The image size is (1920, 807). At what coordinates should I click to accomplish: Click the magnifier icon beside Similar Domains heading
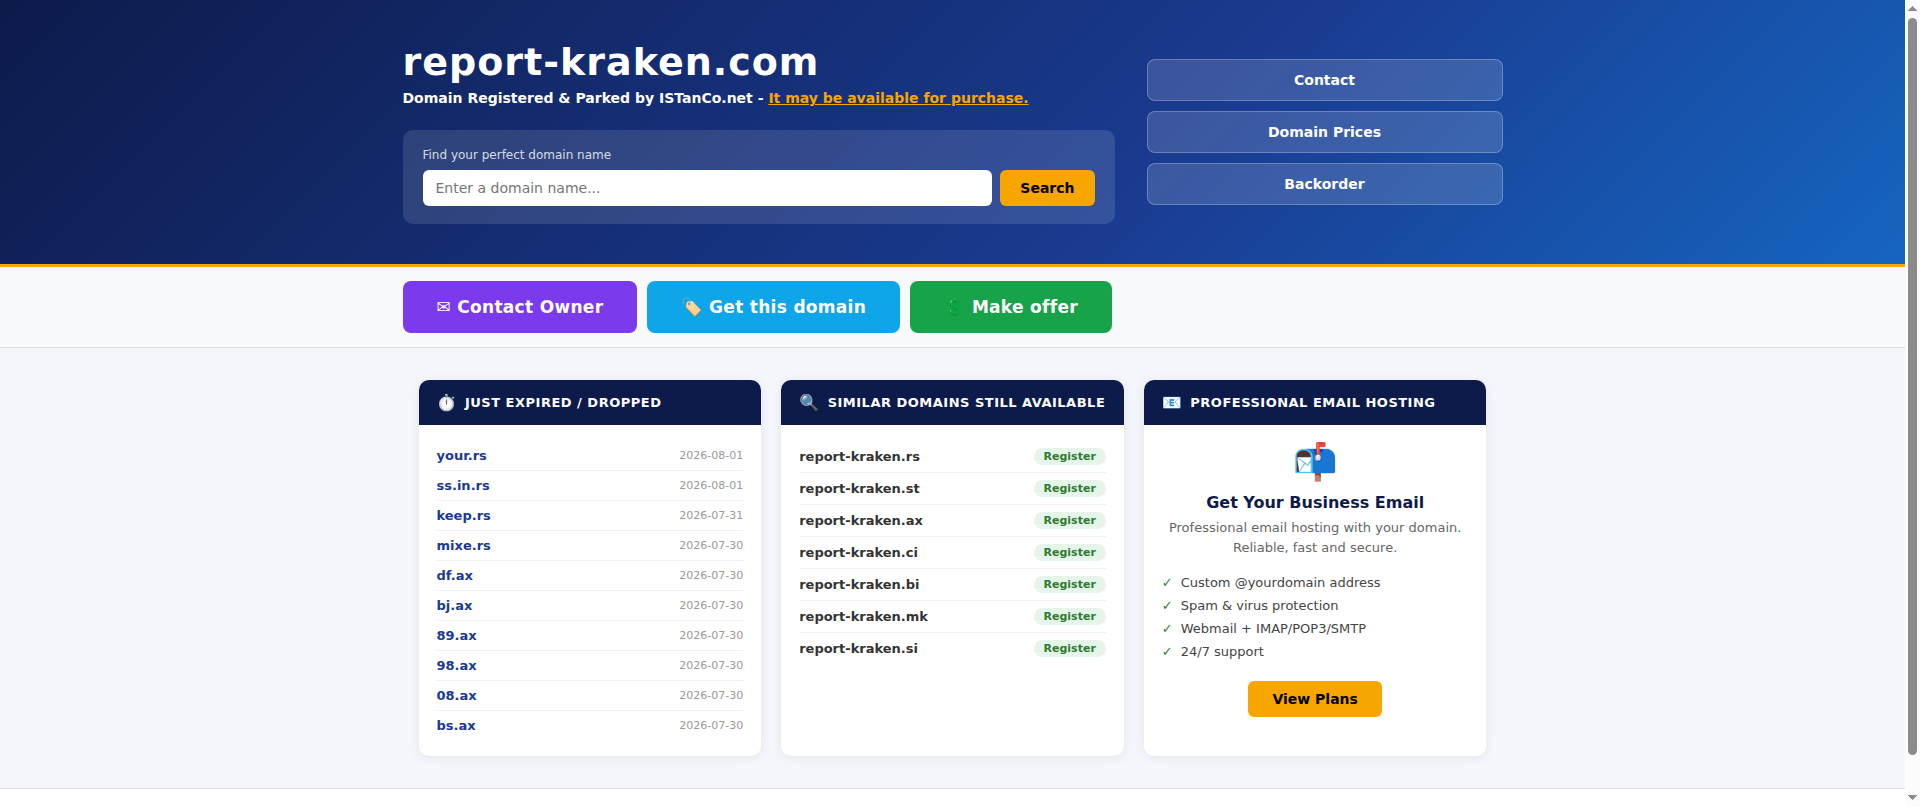click(809, 402)
